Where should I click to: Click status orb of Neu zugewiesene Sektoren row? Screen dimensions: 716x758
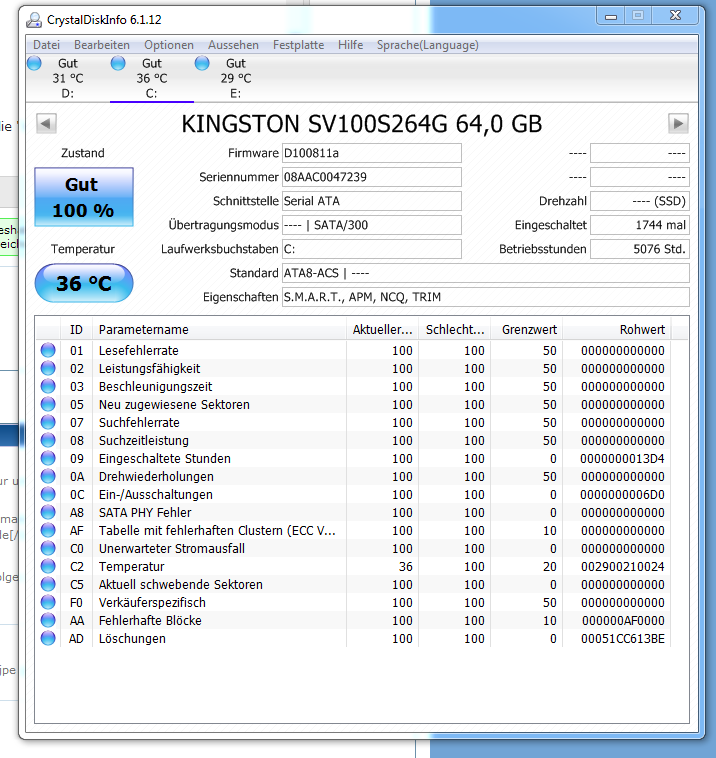[48, 404]
